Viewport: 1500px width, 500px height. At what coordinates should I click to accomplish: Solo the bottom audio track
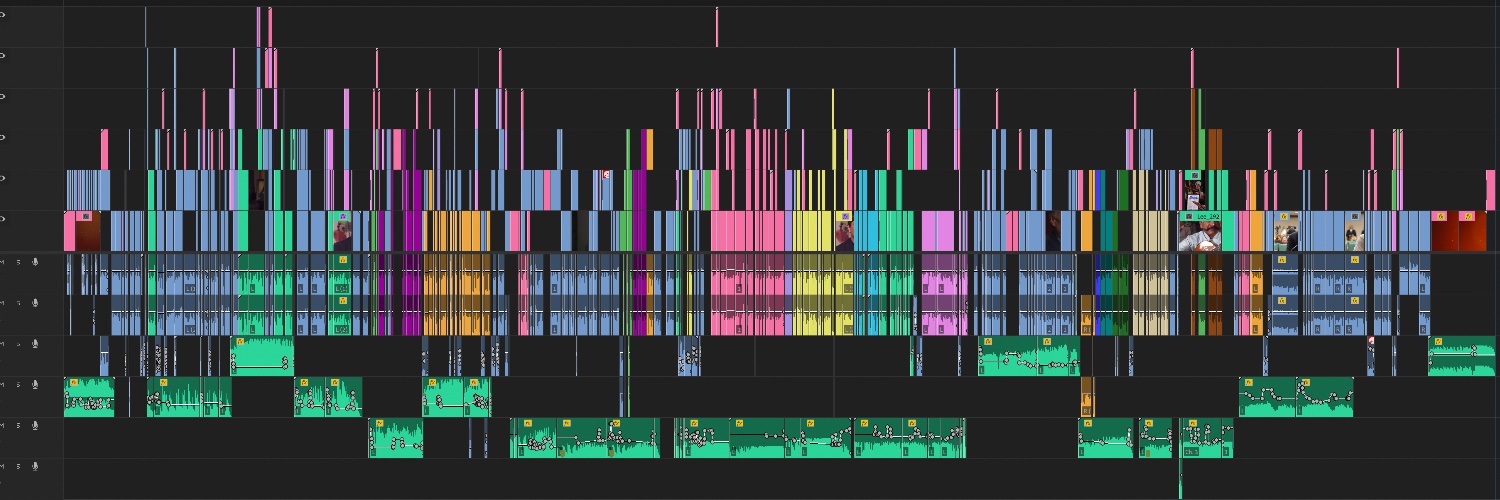click(18, 467)
